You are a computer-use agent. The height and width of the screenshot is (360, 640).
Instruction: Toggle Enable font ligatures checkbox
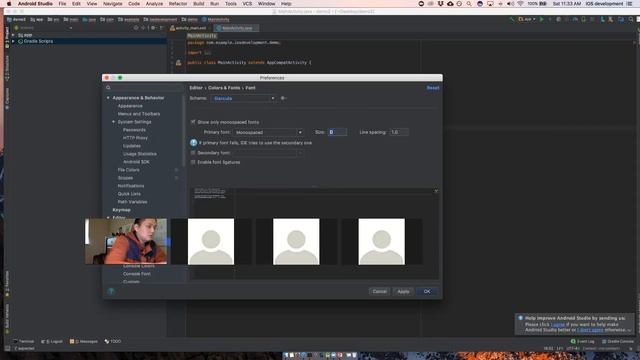[193, 162]
